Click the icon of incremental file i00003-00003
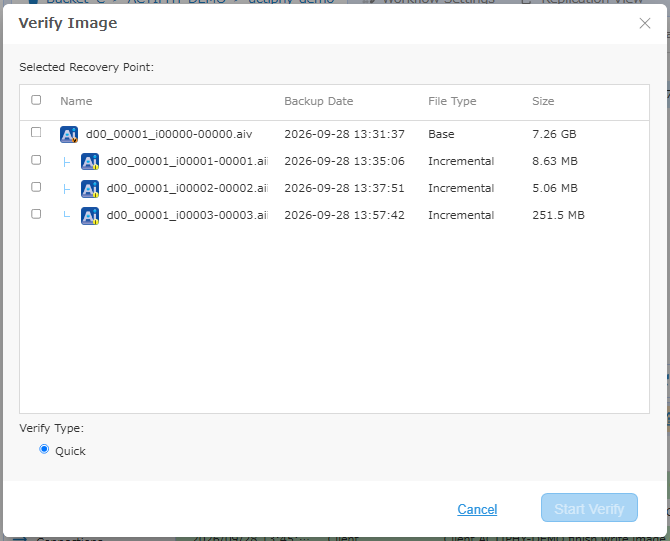Image resolution: width=670 pixels, height=541 pixels. [90, 215]
